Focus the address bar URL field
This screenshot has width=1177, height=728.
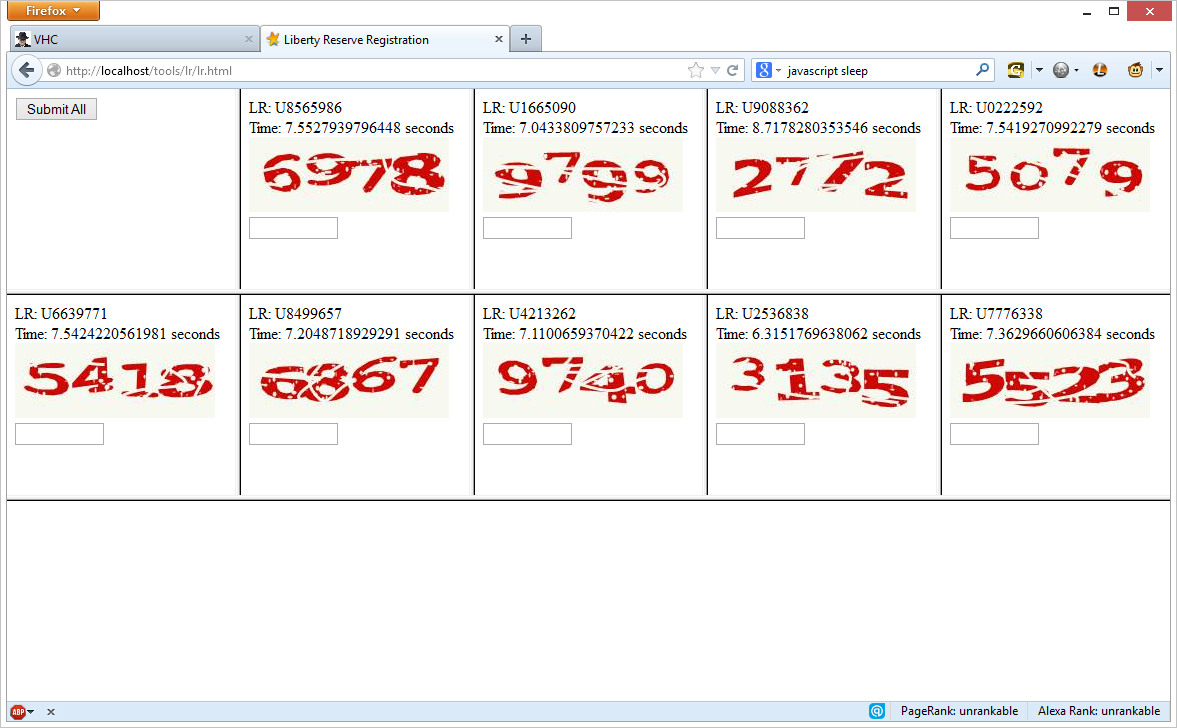[x=374, y=71]
